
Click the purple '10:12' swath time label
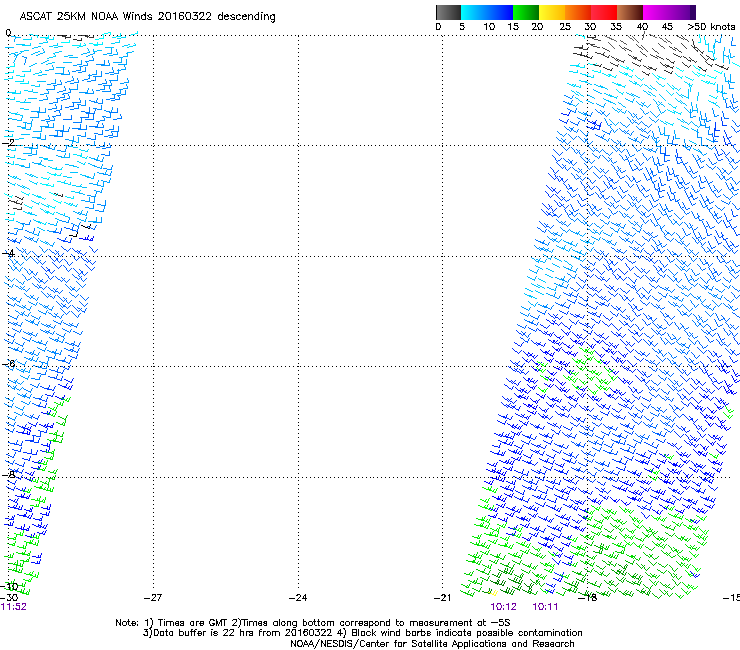(x=504, y=607)
